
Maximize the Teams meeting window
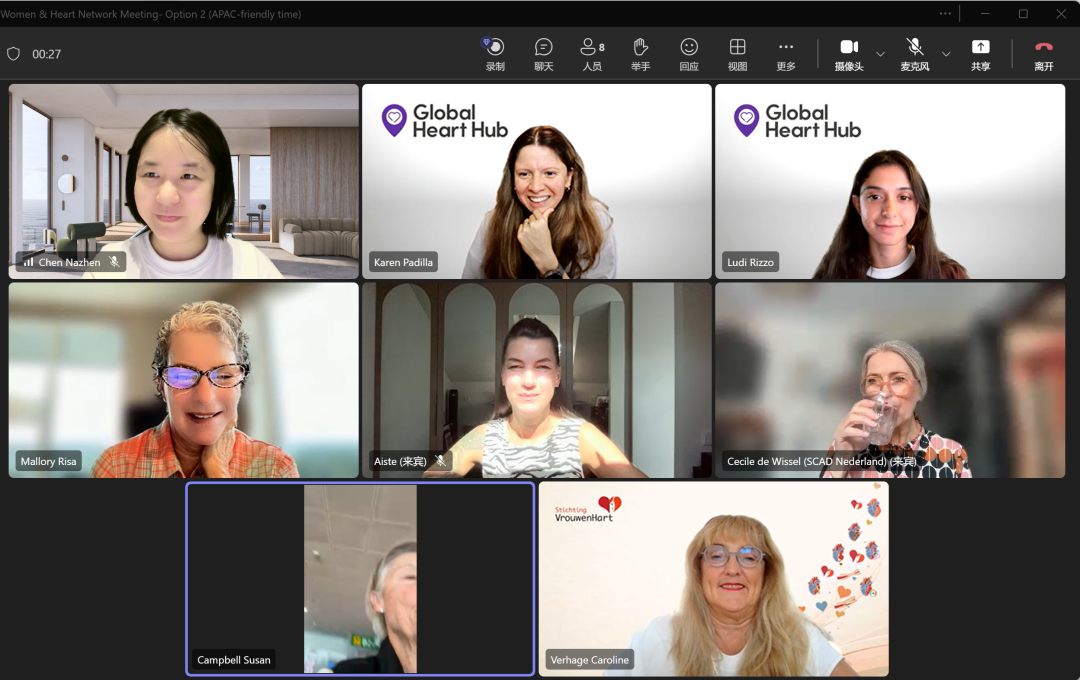1024,13
